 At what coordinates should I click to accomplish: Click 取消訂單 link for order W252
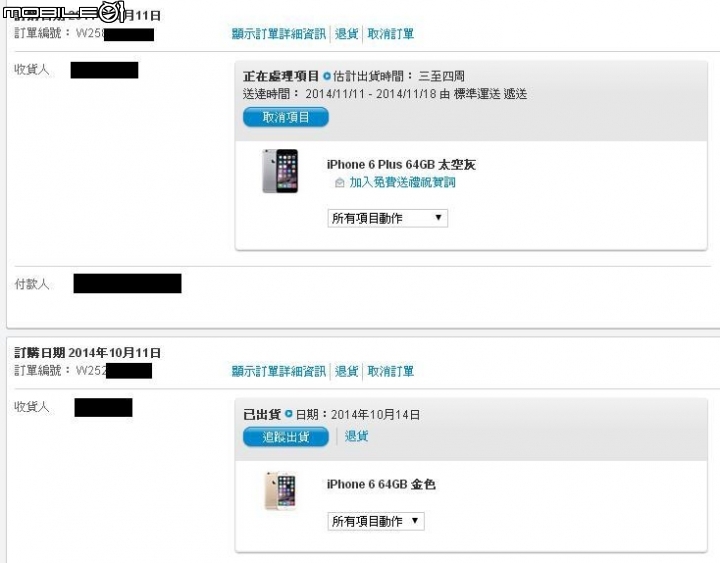click(390, 371)
